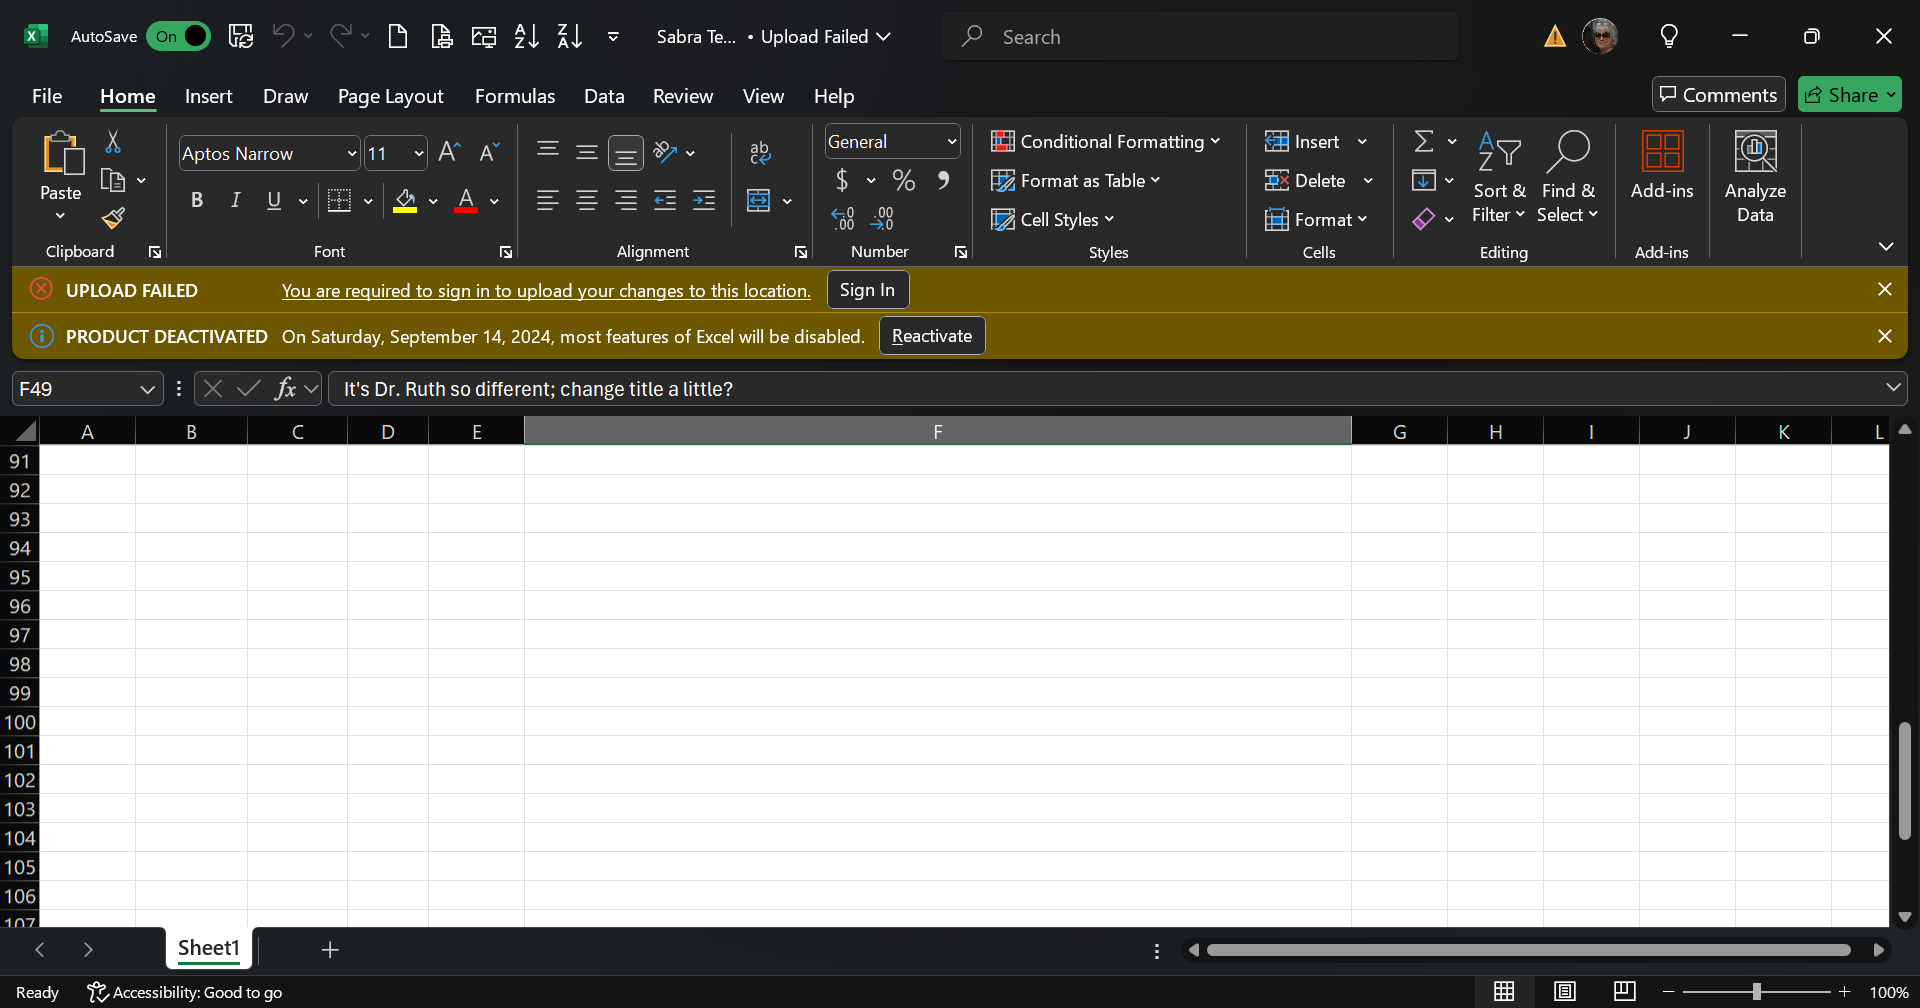This screenshot has height=1008, width=1920.
Task: Open the File menu
Action: (x=47, y=96)
